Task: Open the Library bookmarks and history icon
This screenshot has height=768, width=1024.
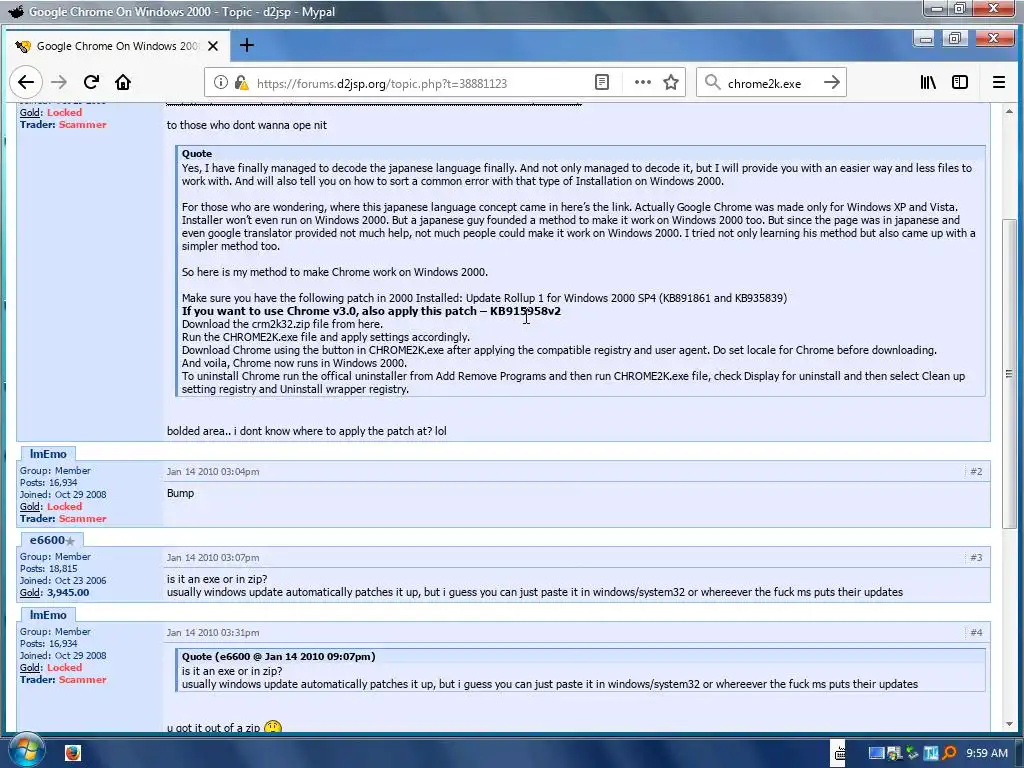Action: tap(928, 82)
